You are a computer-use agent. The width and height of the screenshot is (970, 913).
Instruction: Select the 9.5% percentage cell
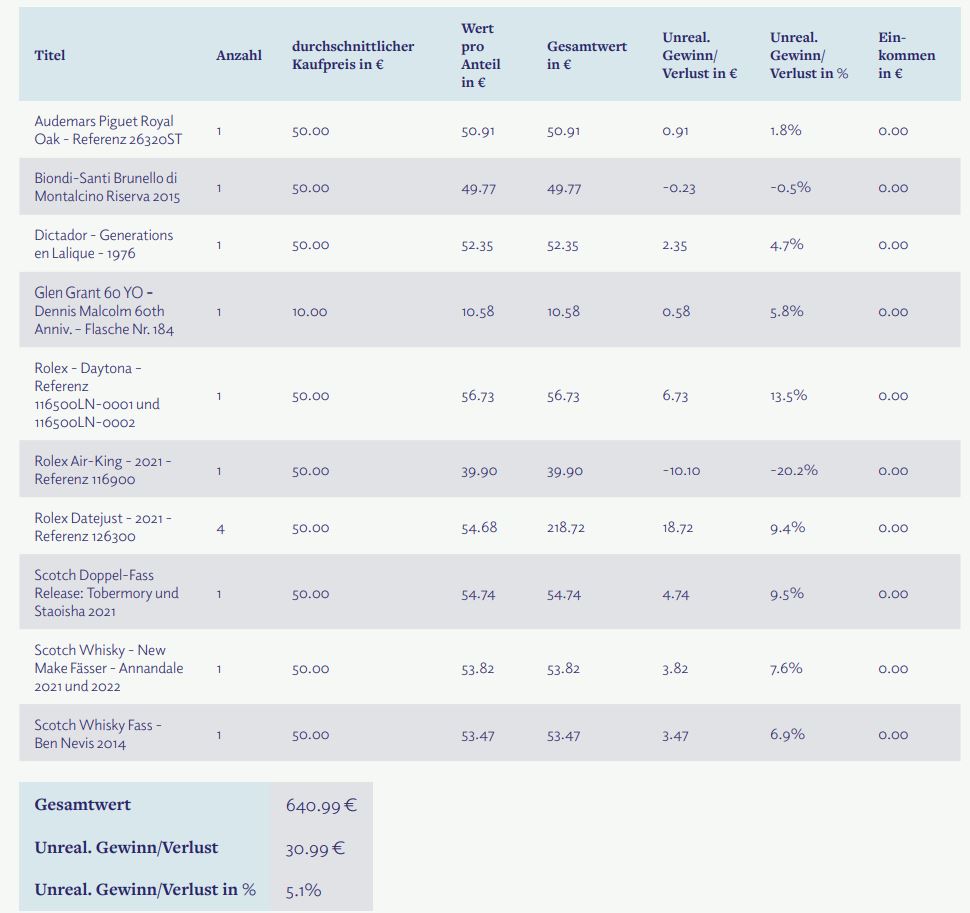point(787,594)
